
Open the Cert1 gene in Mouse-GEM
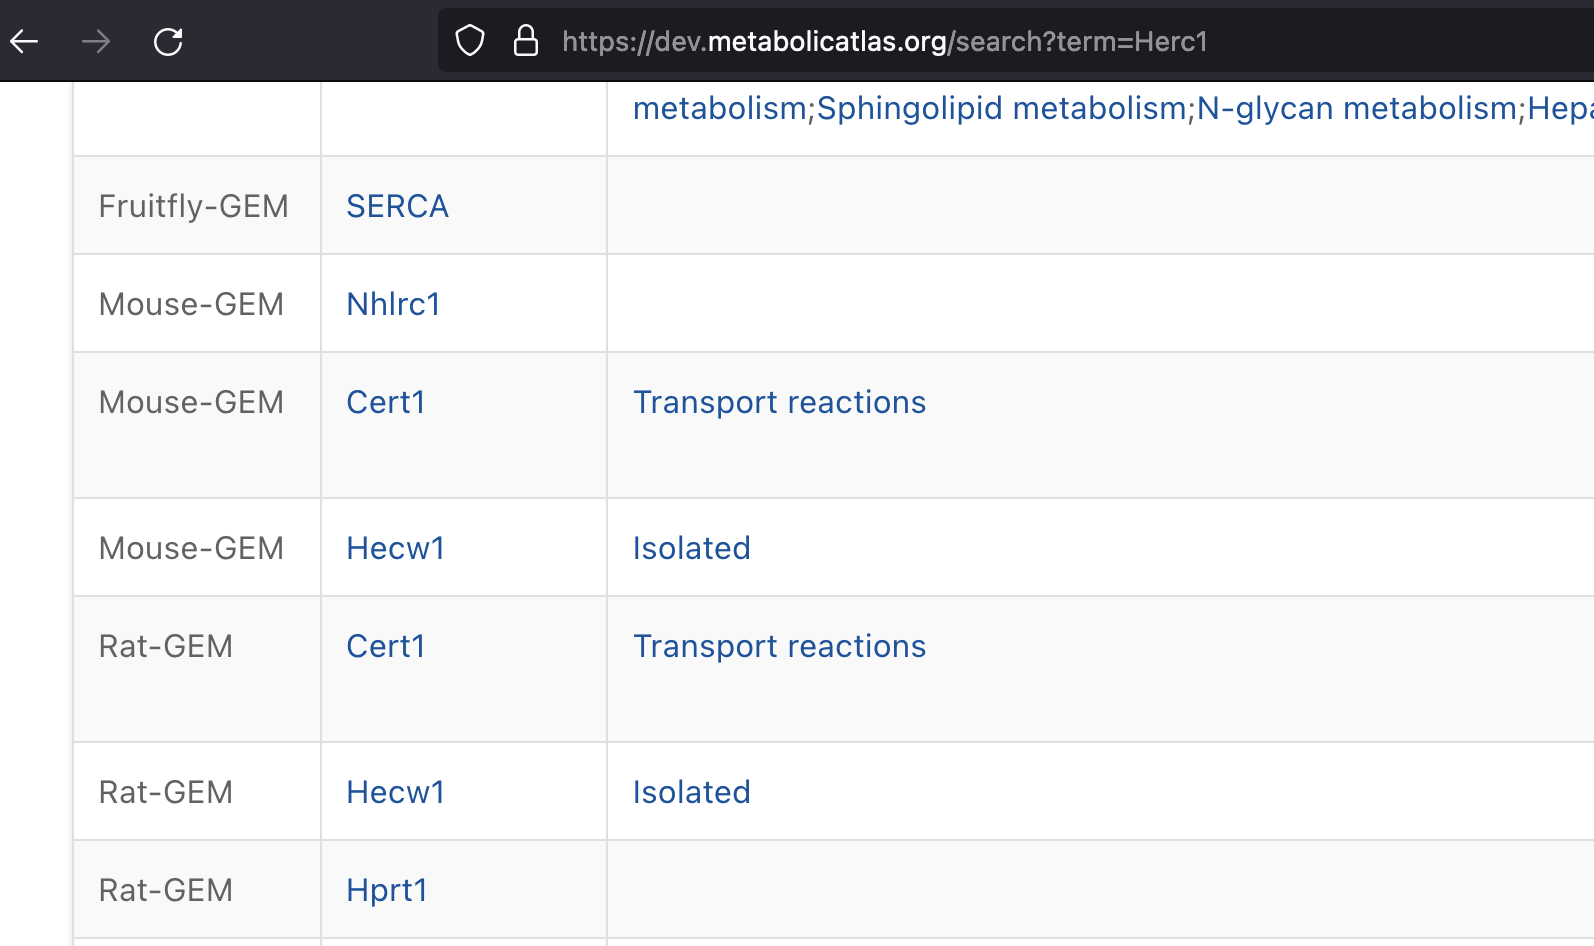tap(386, 402)
